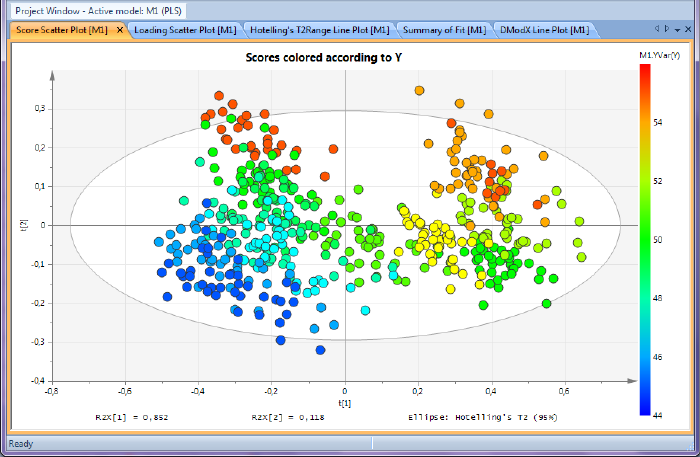Click color scale value 46
The image size is (700, 457).
coord(658,357)
